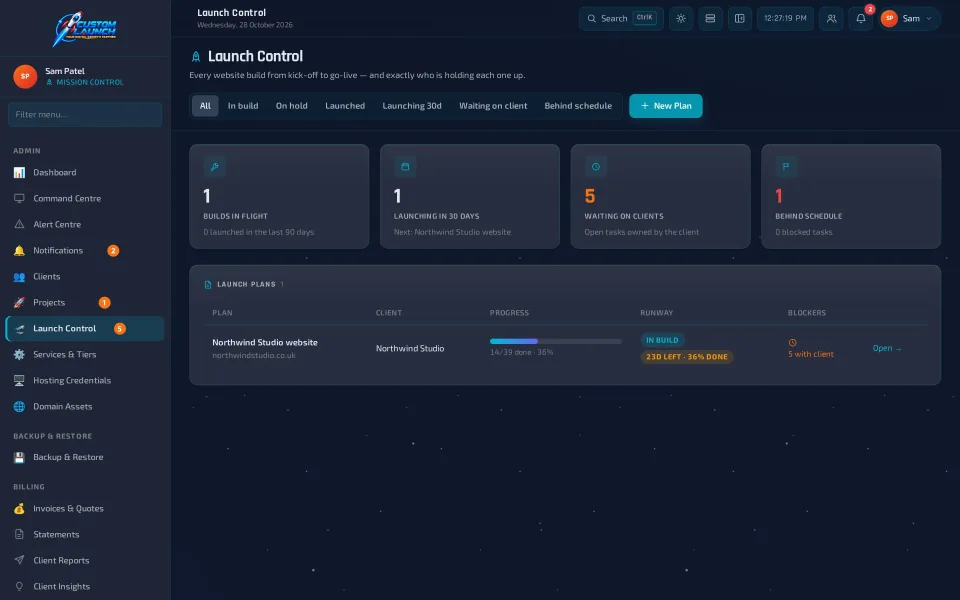The width and height of the screenshot is (960, 600).
Task: Click the Dashboard chart icon in sidebar
Action: [x=20, y=173]
